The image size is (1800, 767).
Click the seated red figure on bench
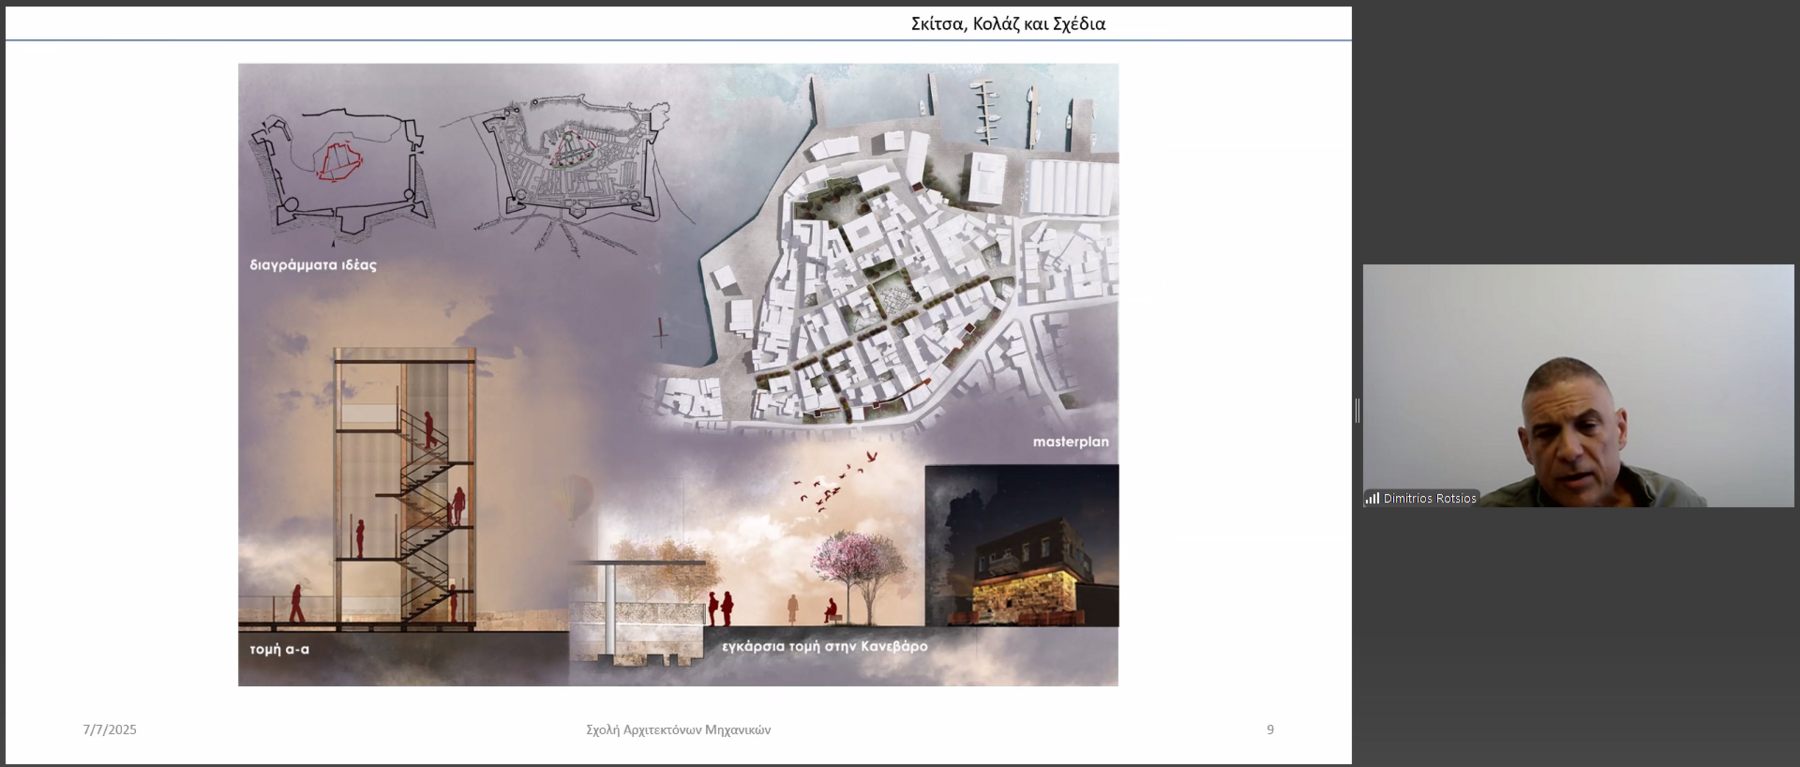830,611
